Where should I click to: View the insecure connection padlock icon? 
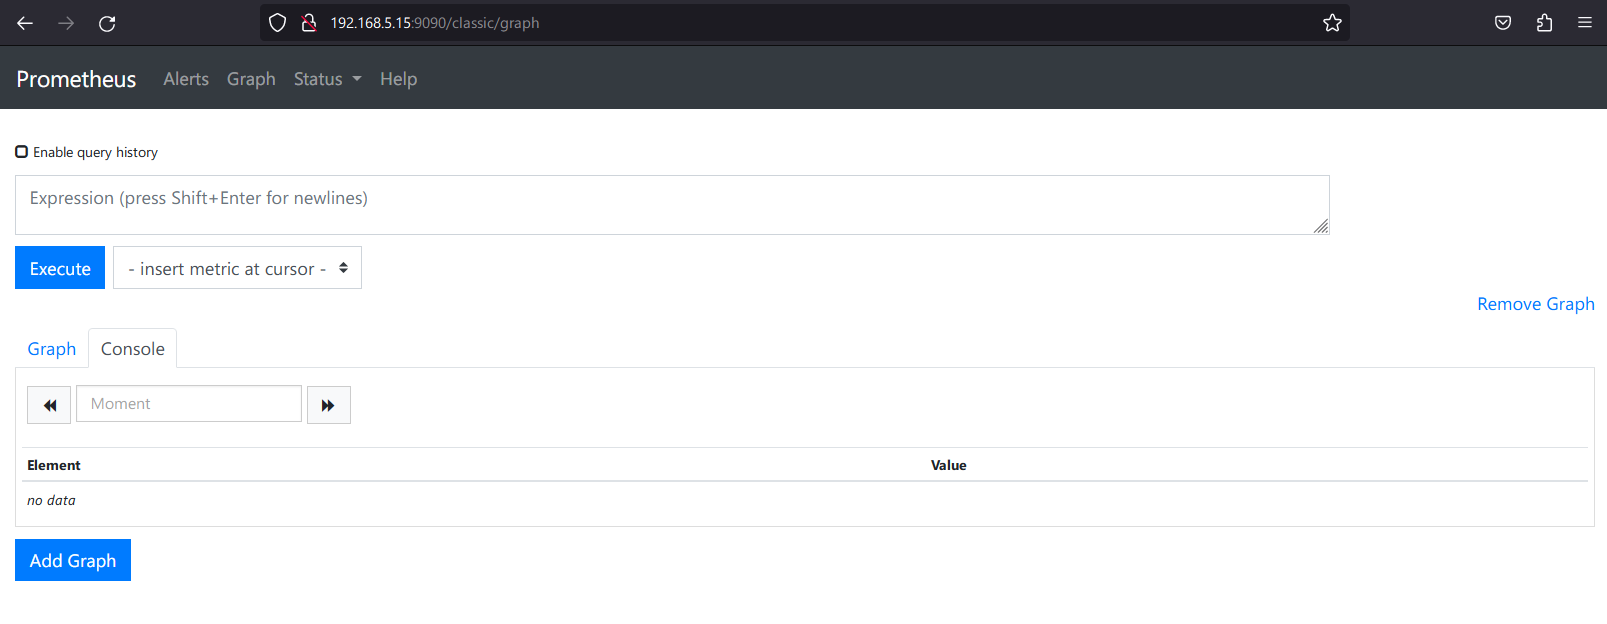[309, 23]
